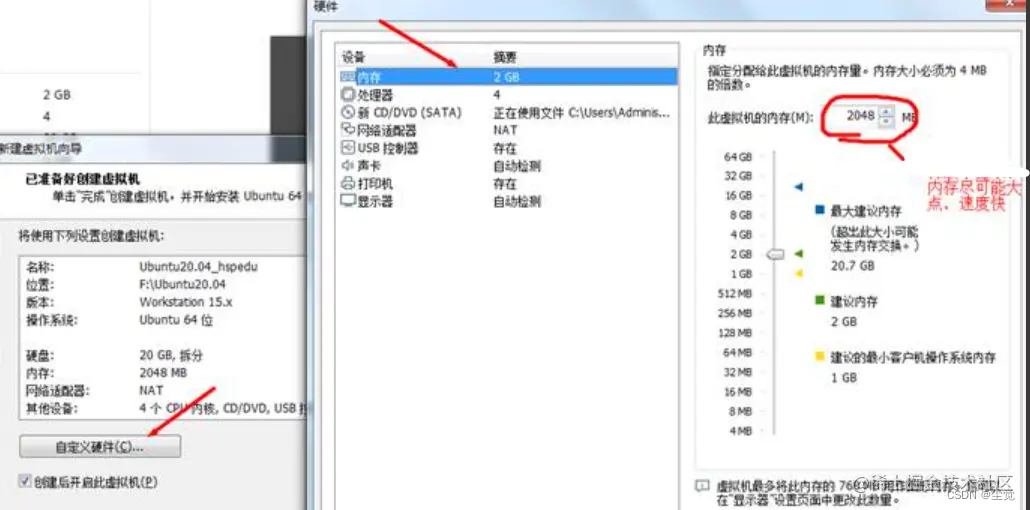Click Workstation 15.x version in wizard summary
The height and width of the screenshot is (510, 1030).
click(x=186, y=302)
